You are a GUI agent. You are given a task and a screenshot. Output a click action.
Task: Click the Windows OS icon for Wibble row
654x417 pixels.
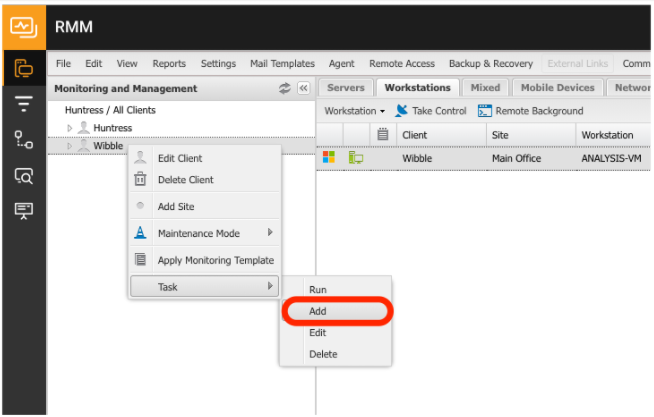point(329,157)
